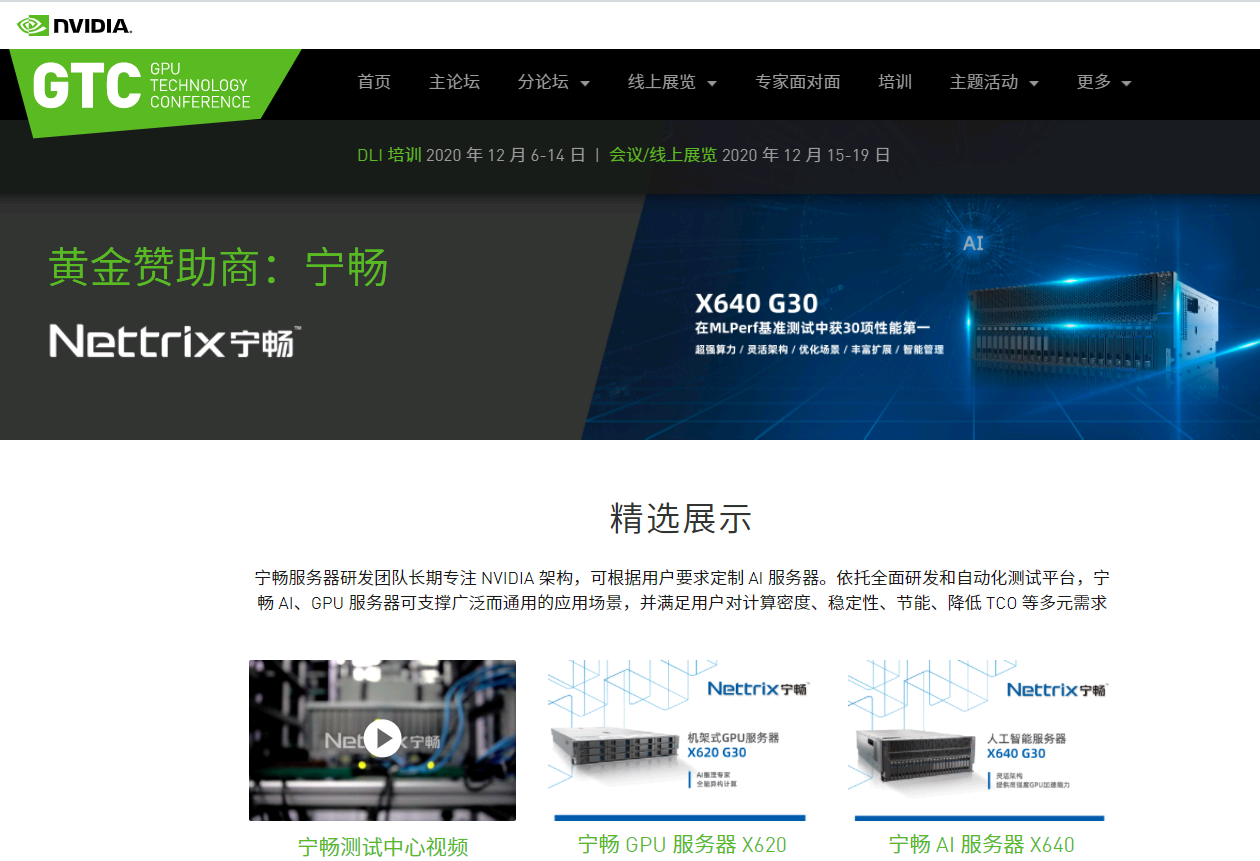The image size is (1260, 861).
Task: Click the paragraph starting 宁畅服务器研发团队
Action: [682, 591]
